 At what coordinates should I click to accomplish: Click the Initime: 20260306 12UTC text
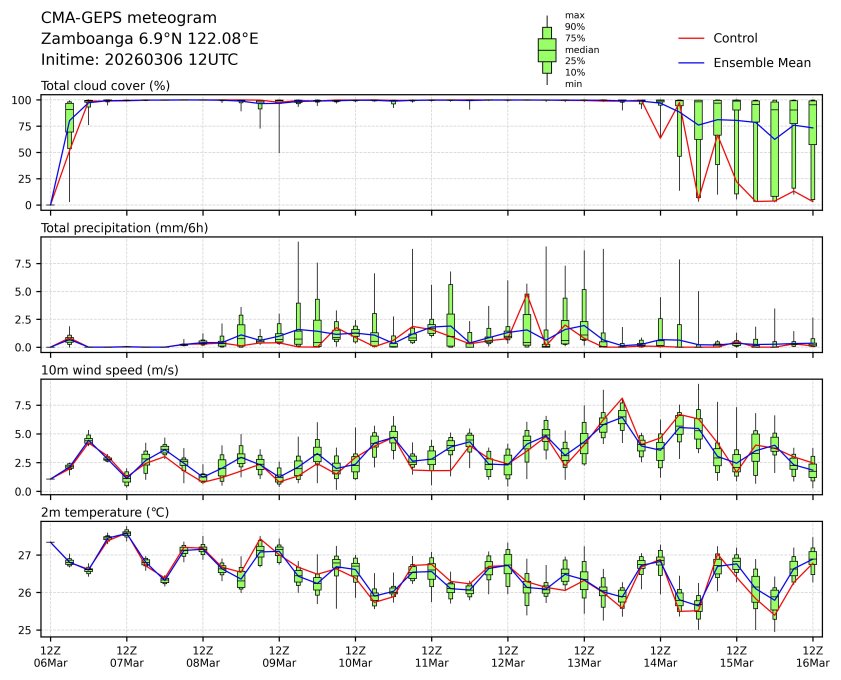click(x=139, y=59)
